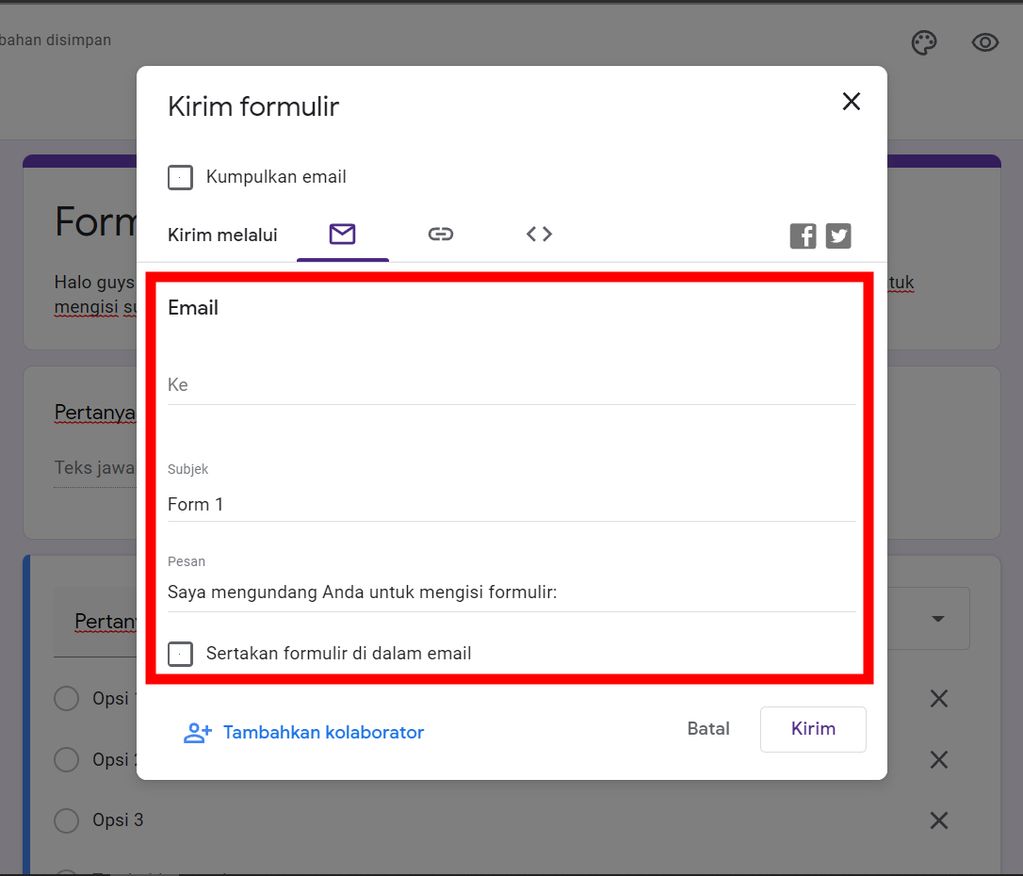
Task: Collapse the Kirim formulir dialog with X
Action: click(851, 101)
